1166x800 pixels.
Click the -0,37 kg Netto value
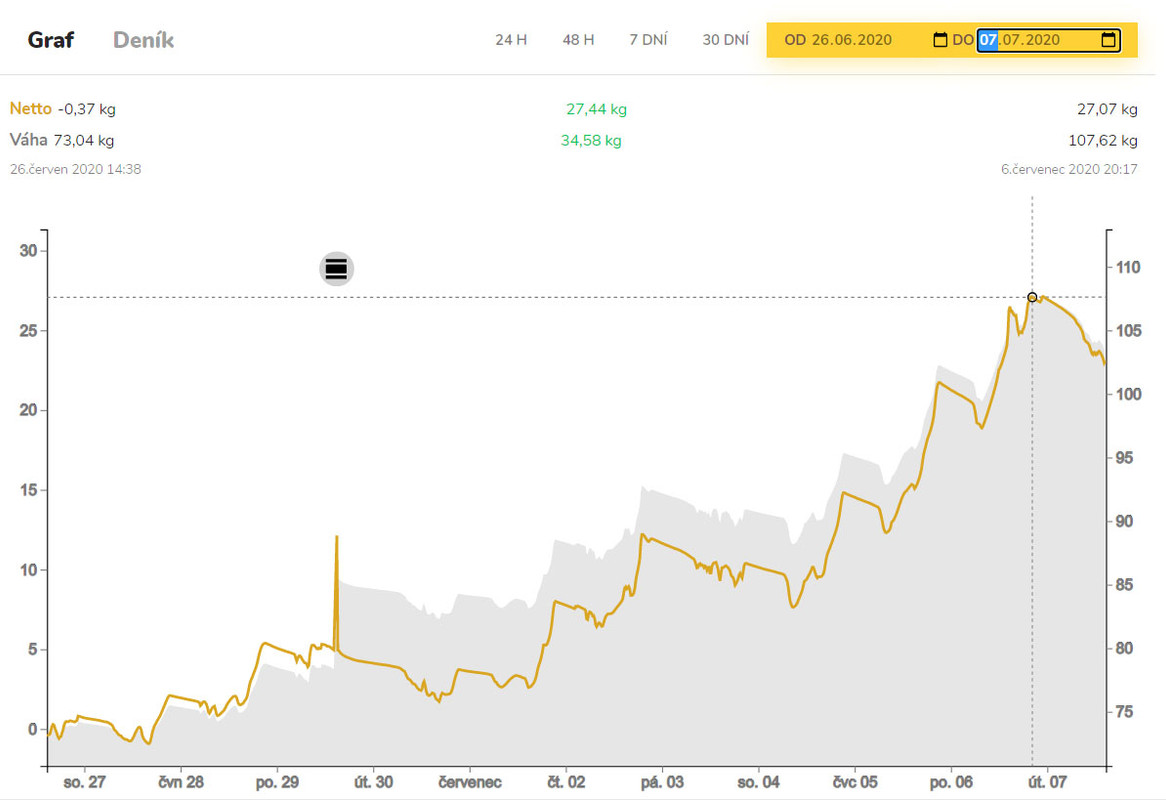87,109
